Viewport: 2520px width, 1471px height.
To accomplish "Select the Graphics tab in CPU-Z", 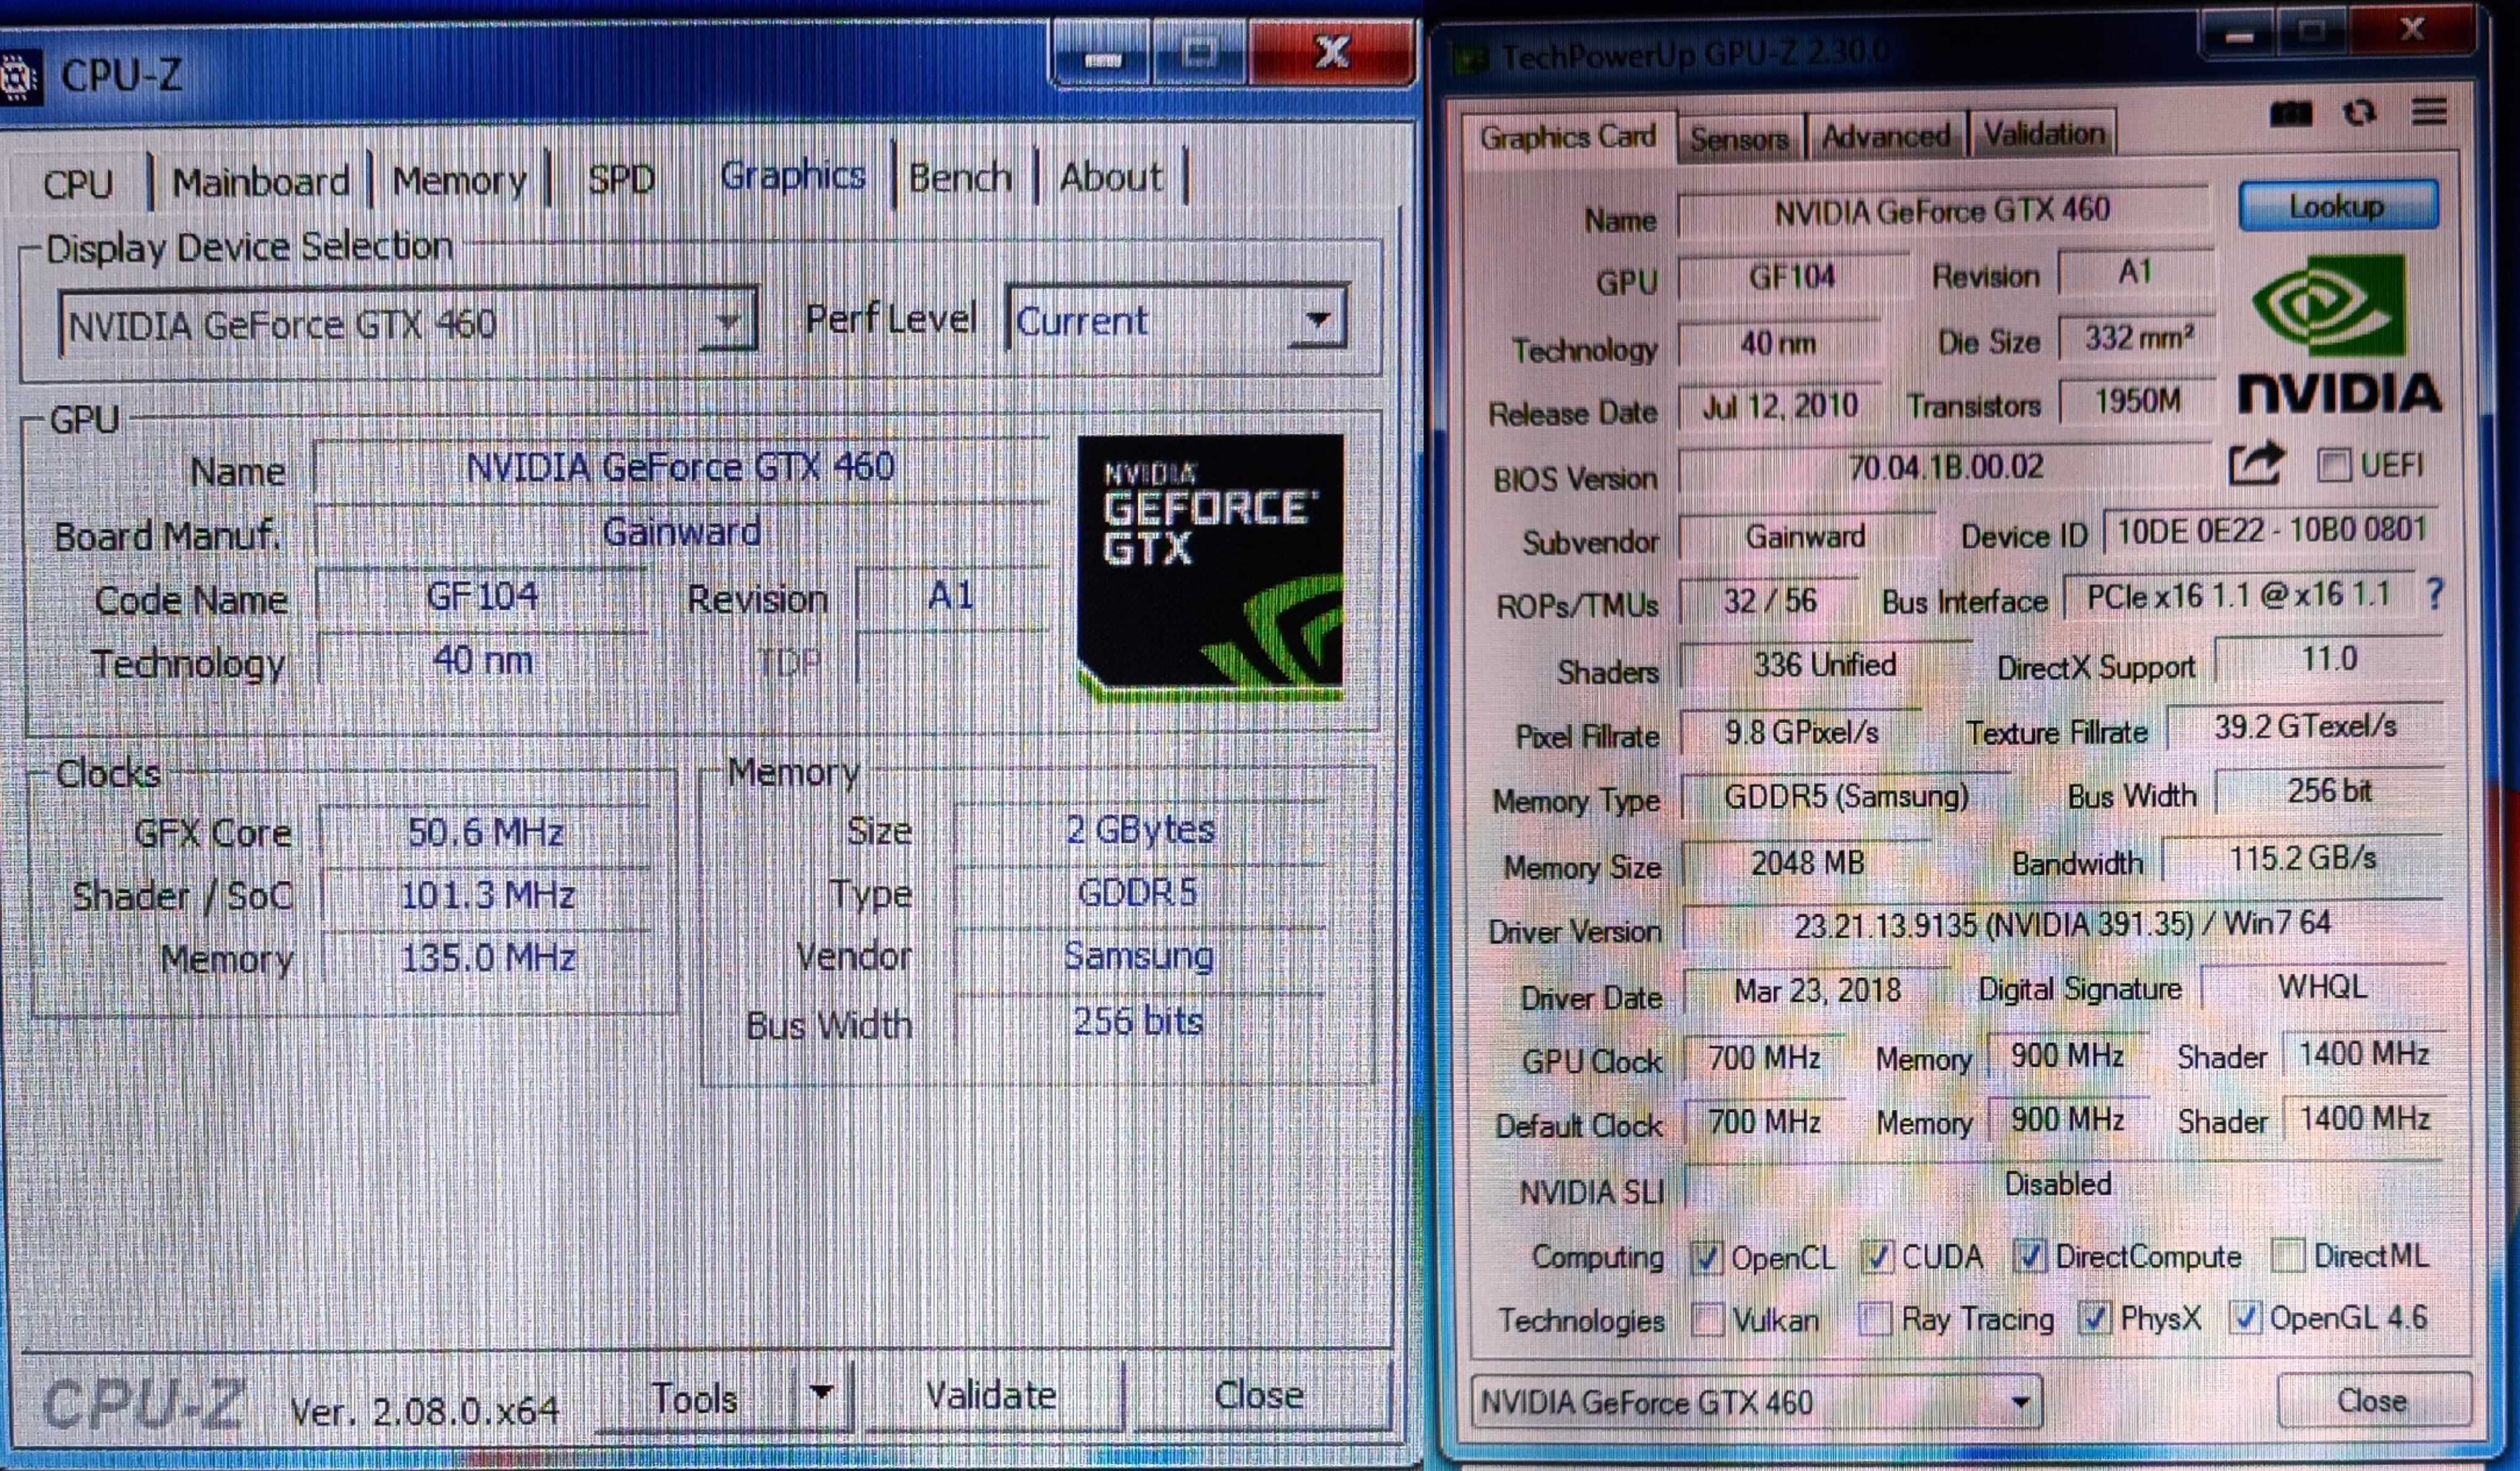I will [x=792, y=175].
